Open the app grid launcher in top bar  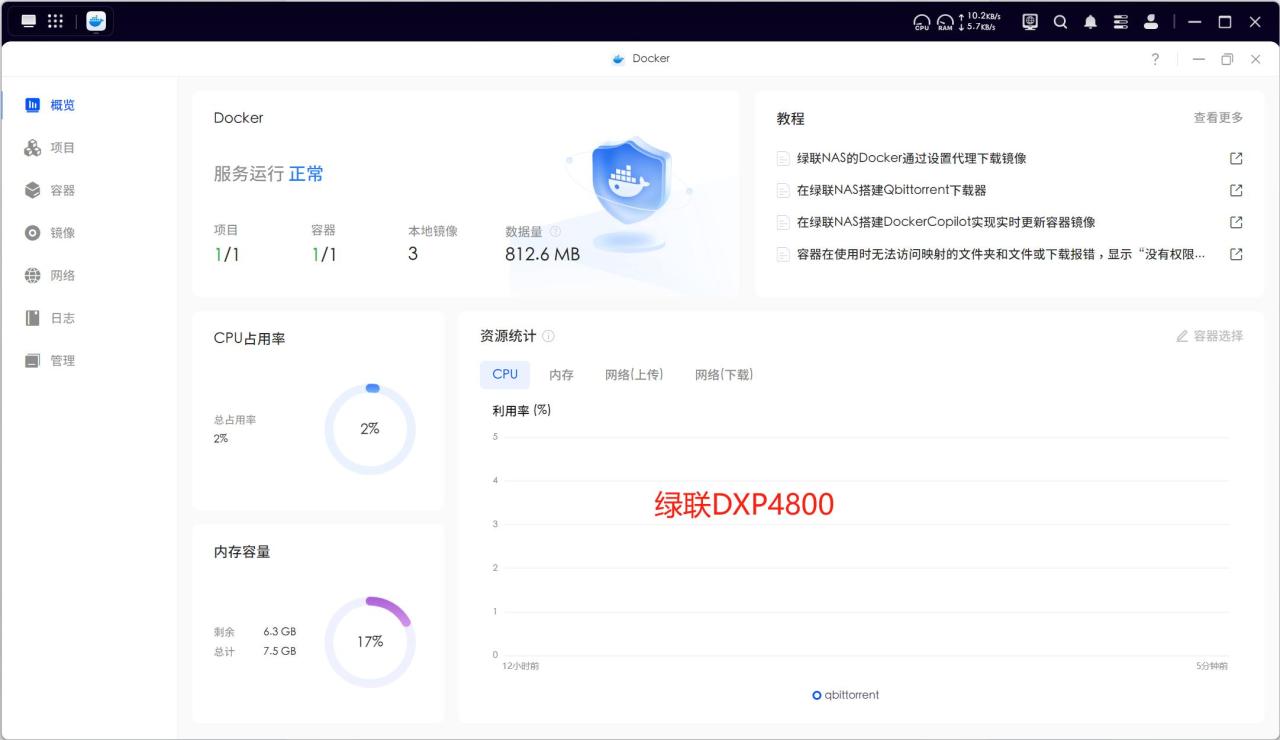(56, 21)
